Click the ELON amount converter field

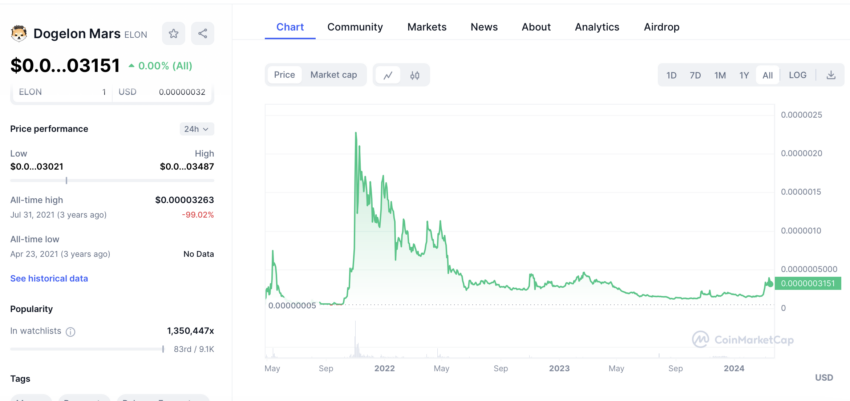tap(62, 92)
